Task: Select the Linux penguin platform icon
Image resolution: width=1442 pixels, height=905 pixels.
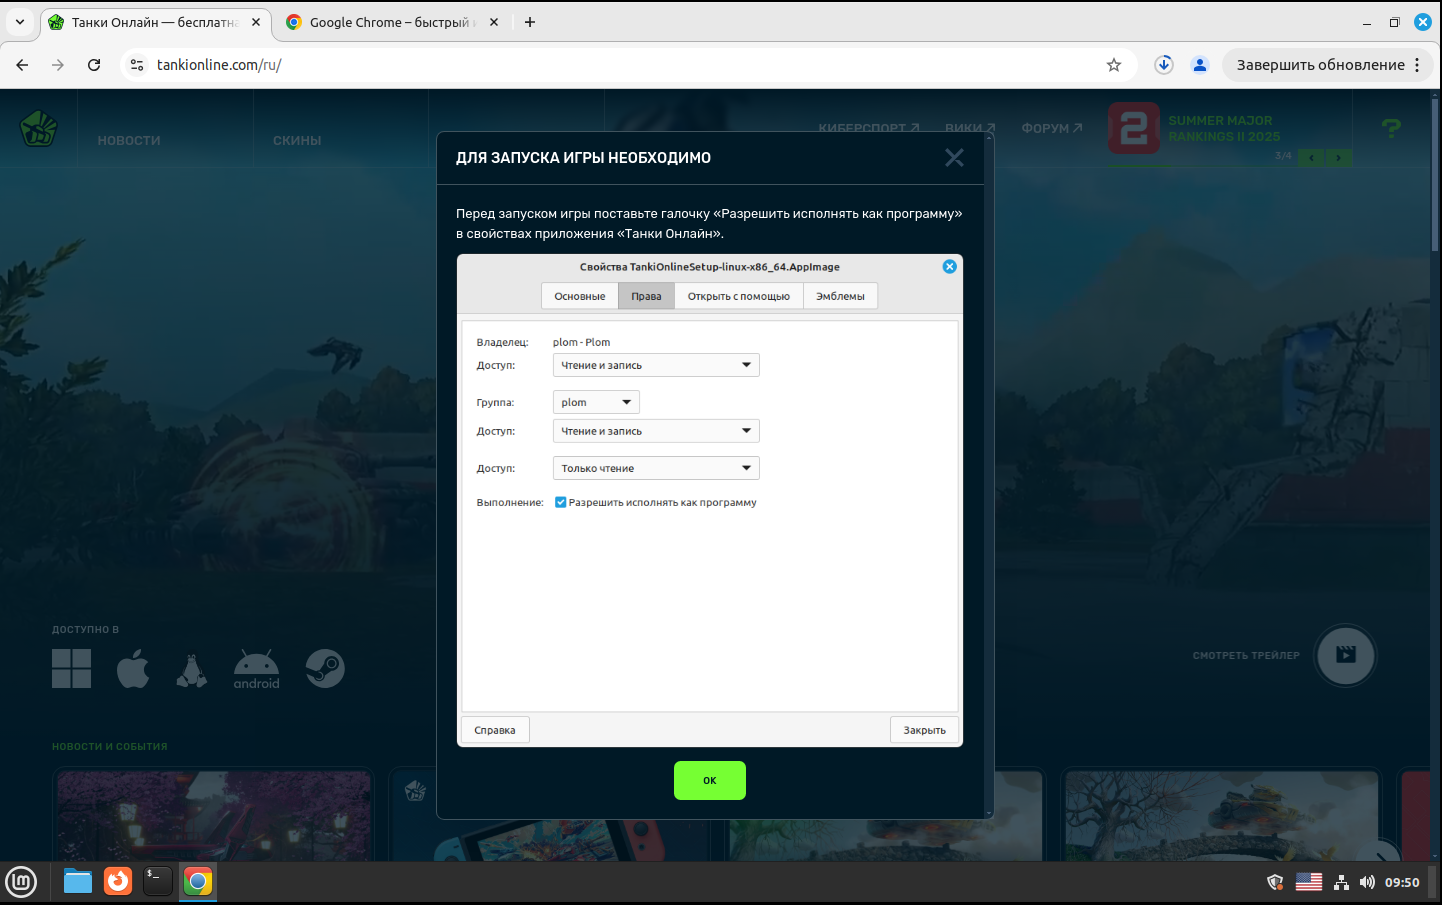Action: pos(191,670)
